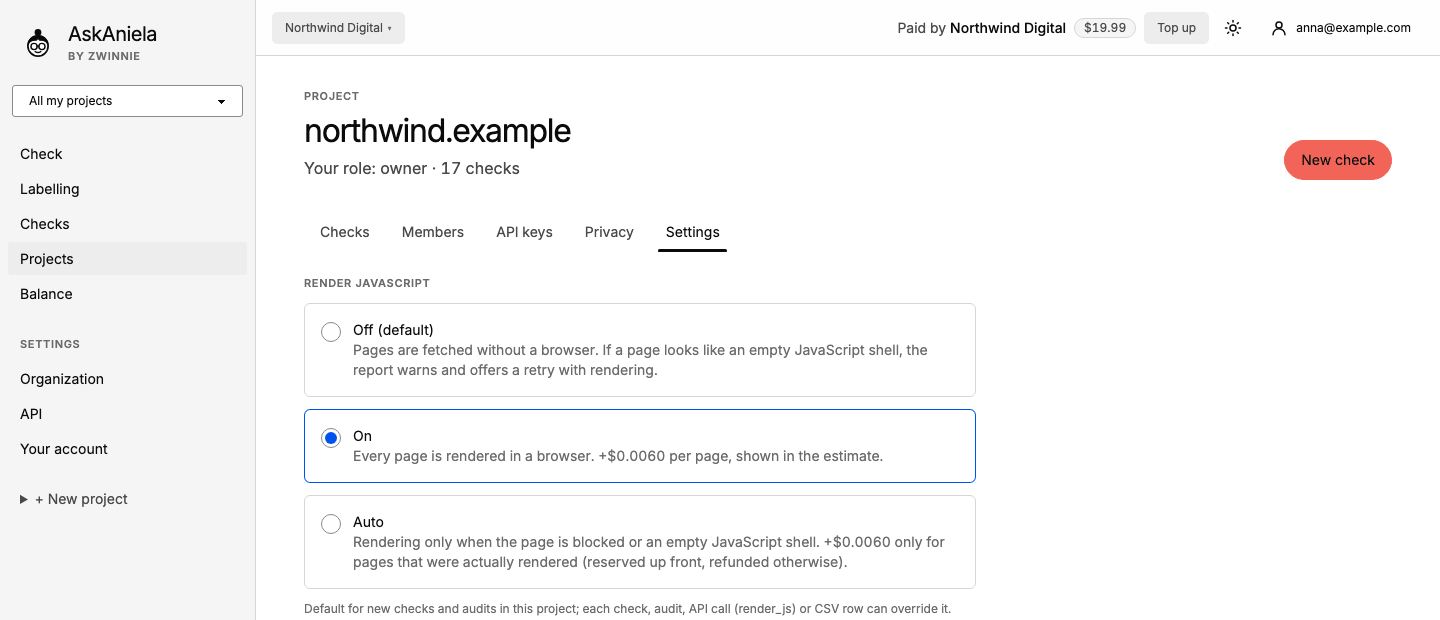Image resolution: width=1440 pixels, height=620 pixels.
Task: Click the 'Paid by Northwind Digital' text
Action: point(982,28)
